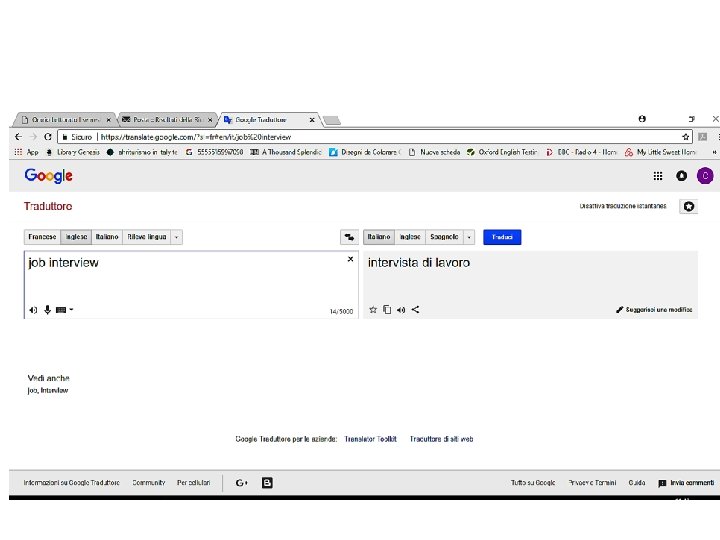This screenshot has width=720, height=540.
Task: Click the Google logo
Action: pyautogui.click(x=48, y=175)
